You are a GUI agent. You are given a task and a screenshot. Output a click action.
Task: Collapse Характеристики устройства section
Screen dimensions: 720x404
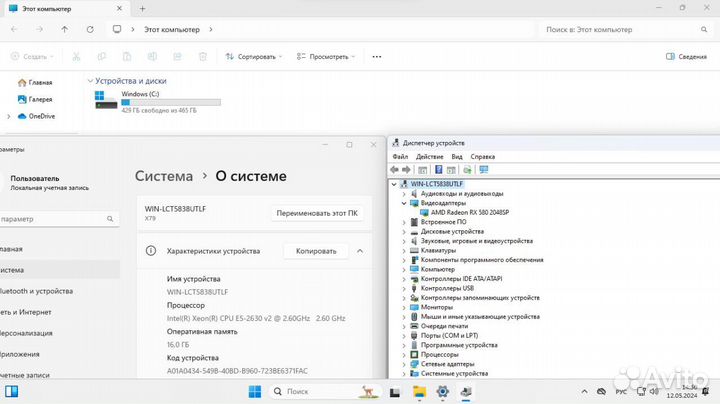(359, 251)
